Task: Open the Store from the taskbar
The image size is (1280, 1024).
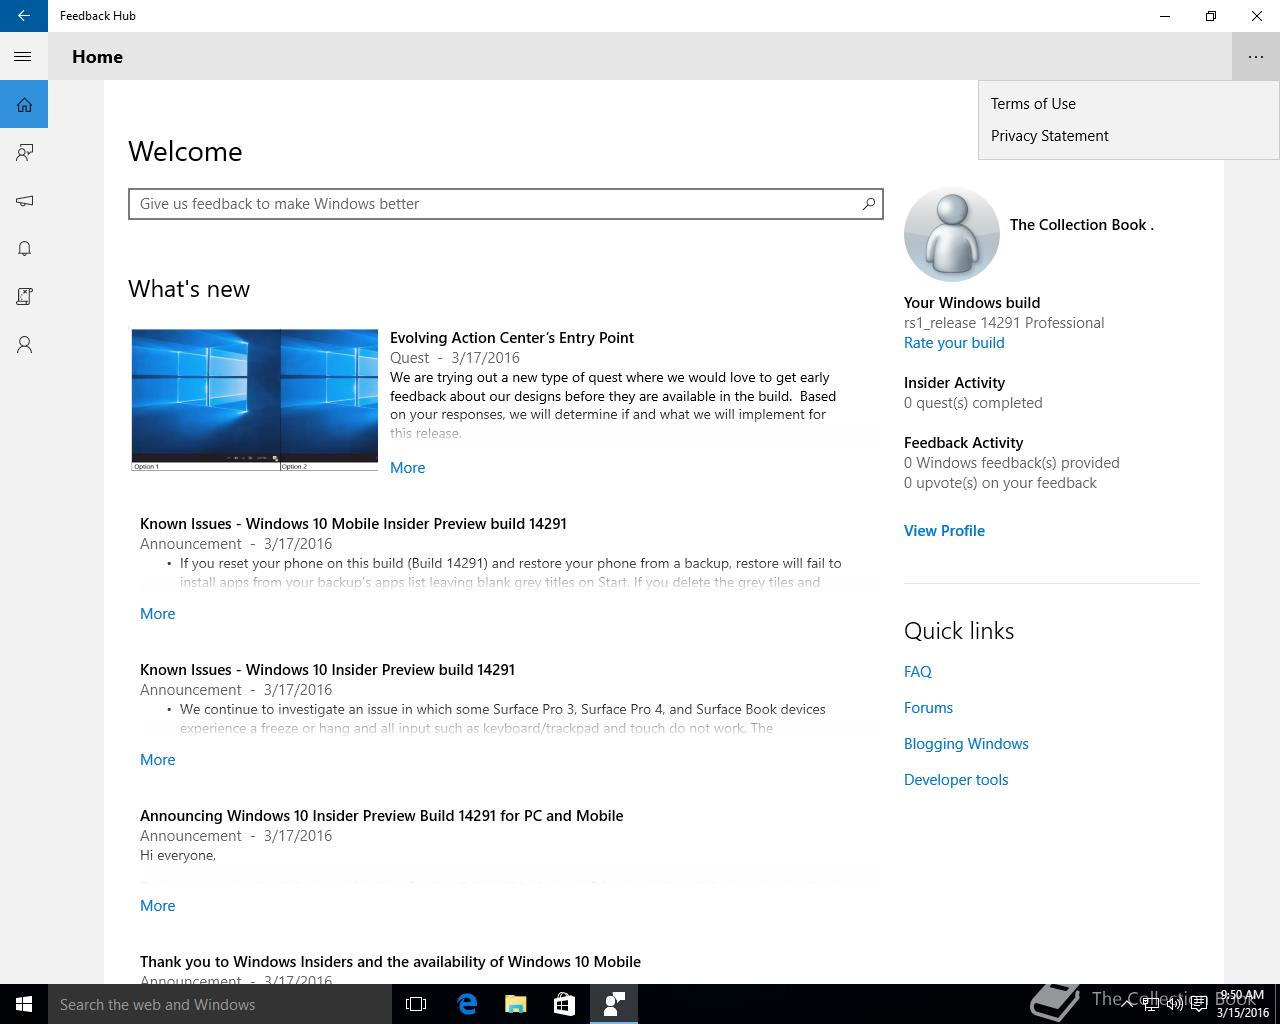Action: click(564, 1004)
